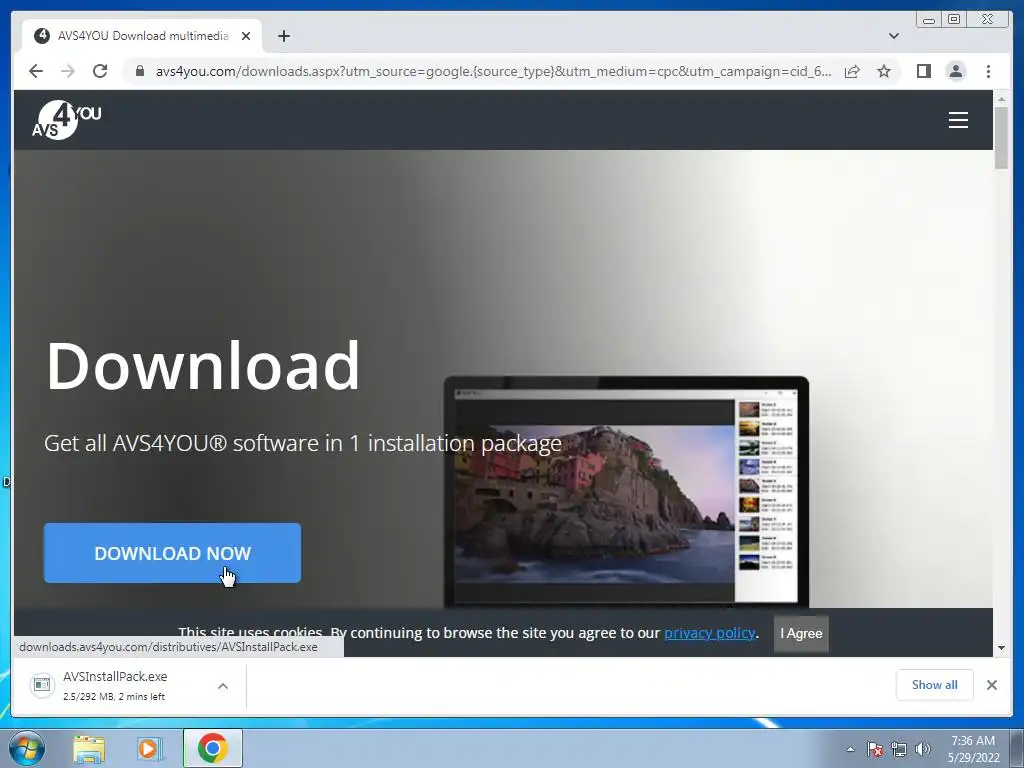Toggle the browser side panel
Image resolution: width=1024 pixels, height=768 pixels.
[x=923, y=71]
